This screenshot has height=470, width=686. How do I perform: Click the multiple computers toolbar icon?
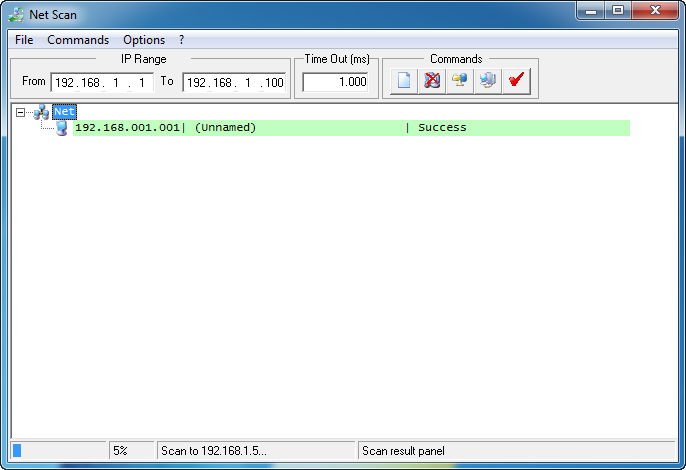point(488,81)
